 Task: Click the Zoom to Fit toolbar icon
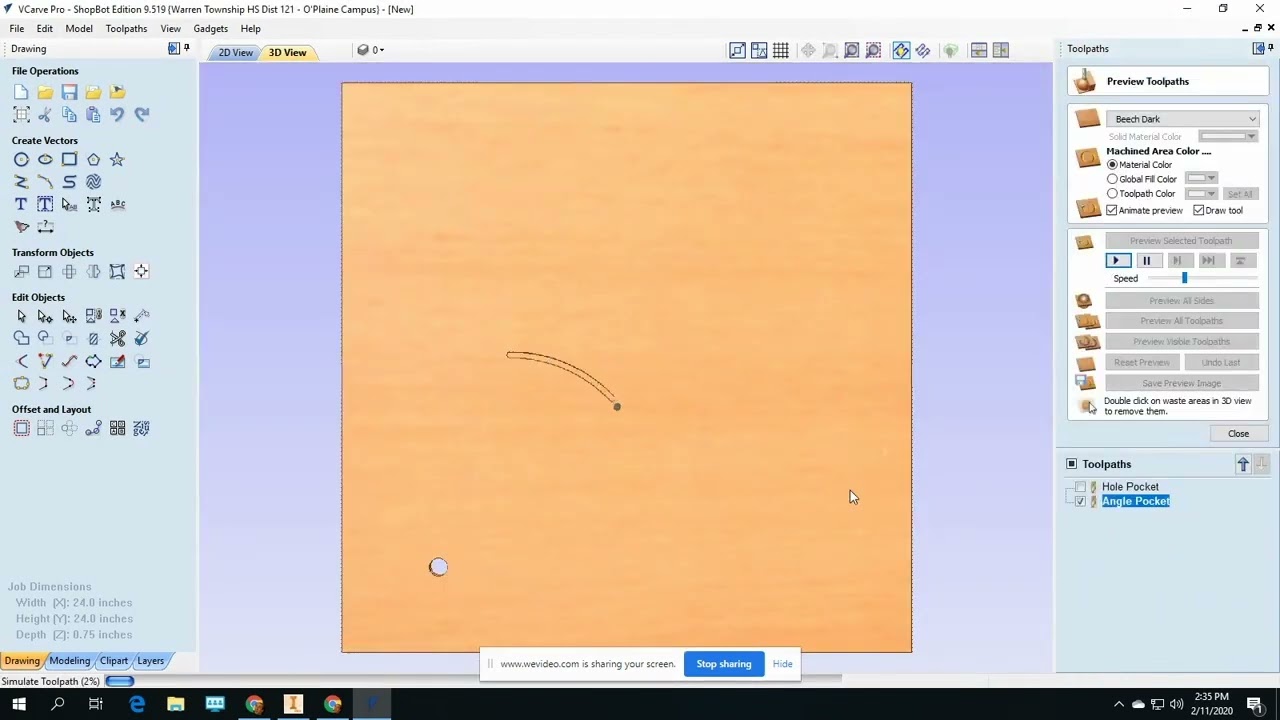pyautogui.click(x=851, y=50)
